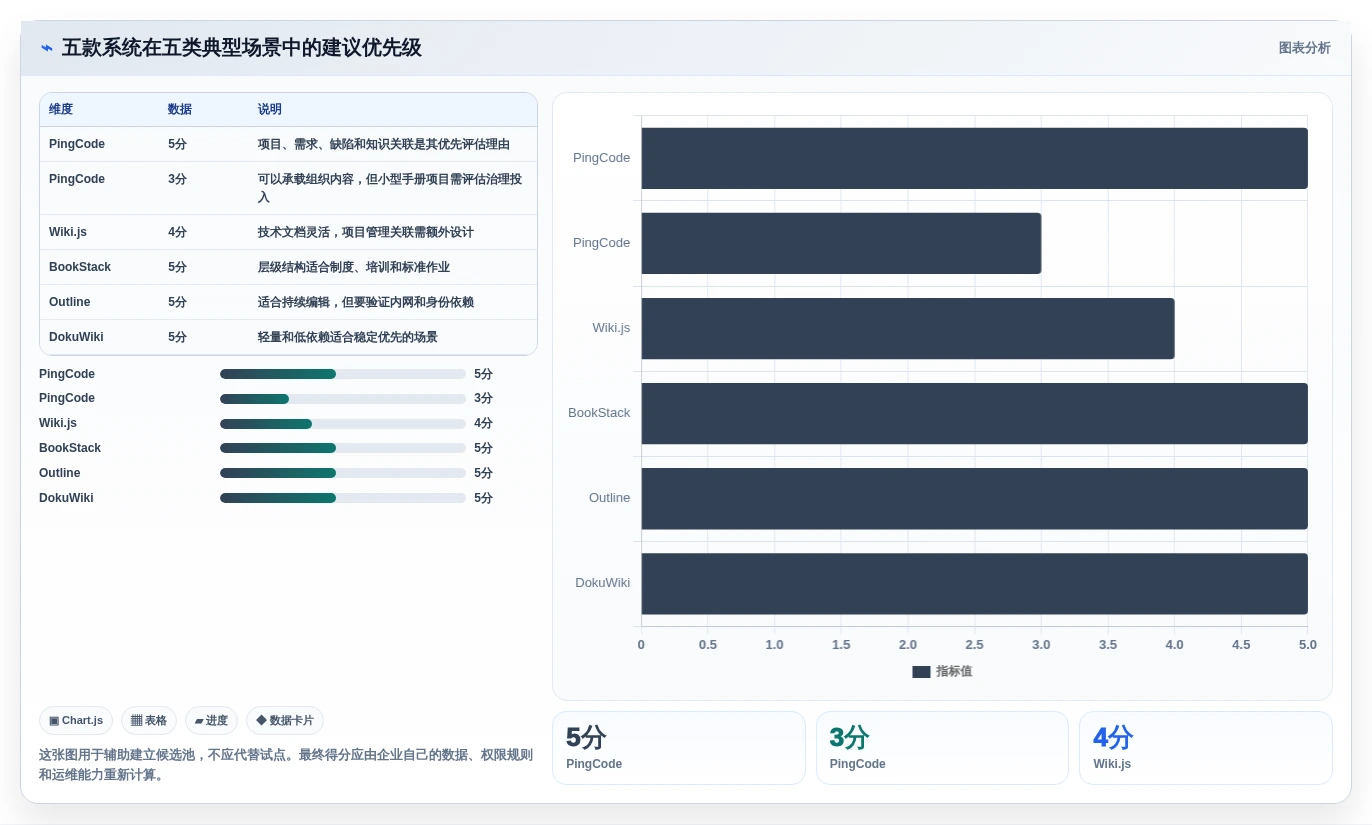Screen dimensions: 1372x825
Task: Click the PingCode 3分 progress bar
Action: pyautogui.click(x=343, y=399)
